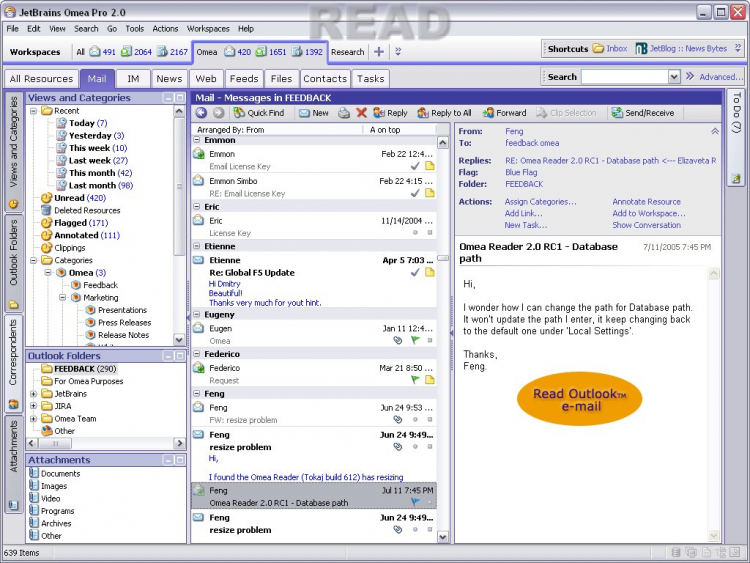Open the Tools menu
The image size is (750, 563).
click(x=134, y=29)
